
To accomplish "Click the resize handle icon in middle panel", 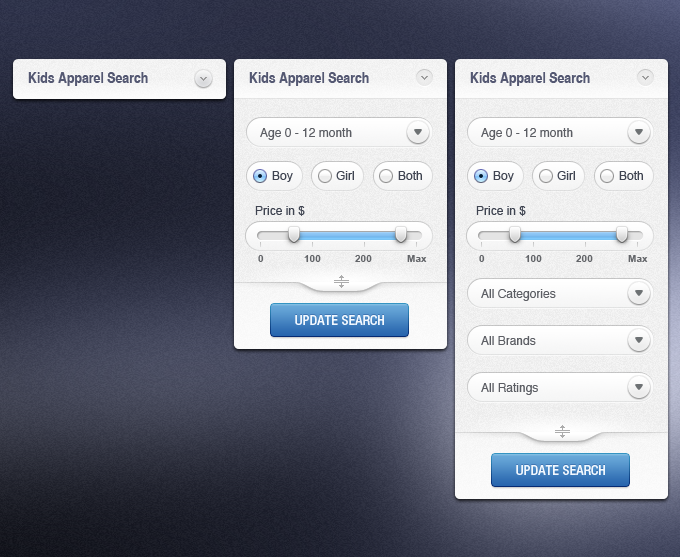I will click(x=341, y=281).
